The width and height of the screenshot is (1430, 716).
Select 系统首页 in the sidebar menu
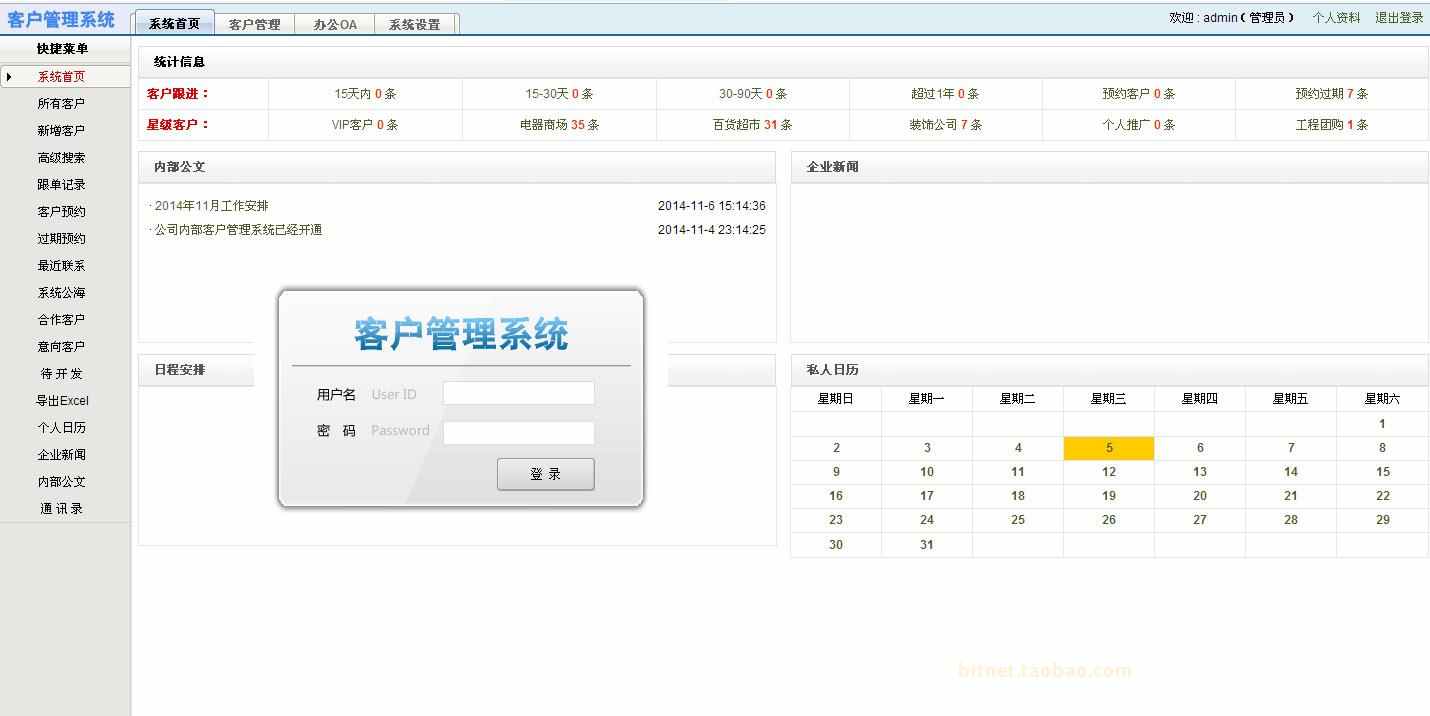61,77
